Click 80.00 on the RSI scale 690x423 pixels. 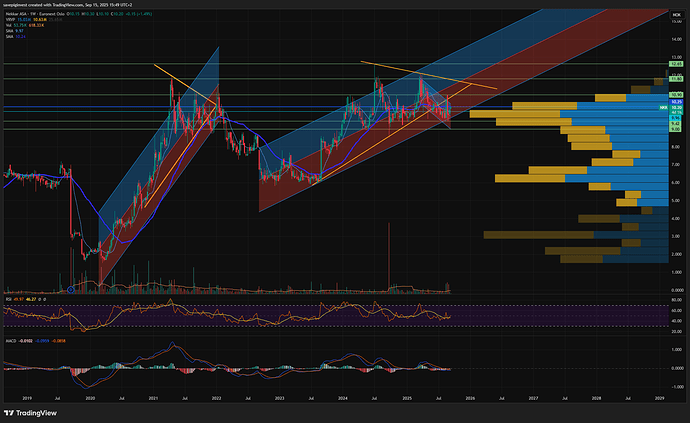677,300
